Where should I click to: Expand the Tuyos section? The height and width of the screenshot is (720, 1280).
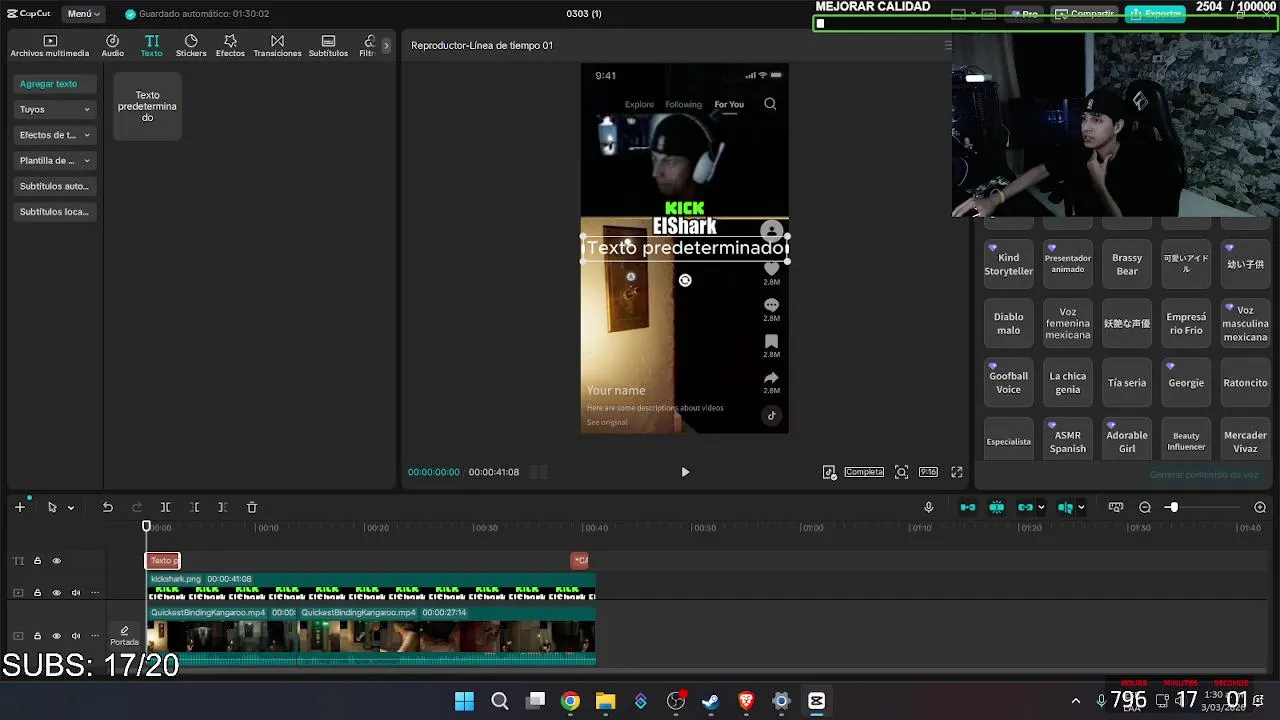click(x=55, y=109)
